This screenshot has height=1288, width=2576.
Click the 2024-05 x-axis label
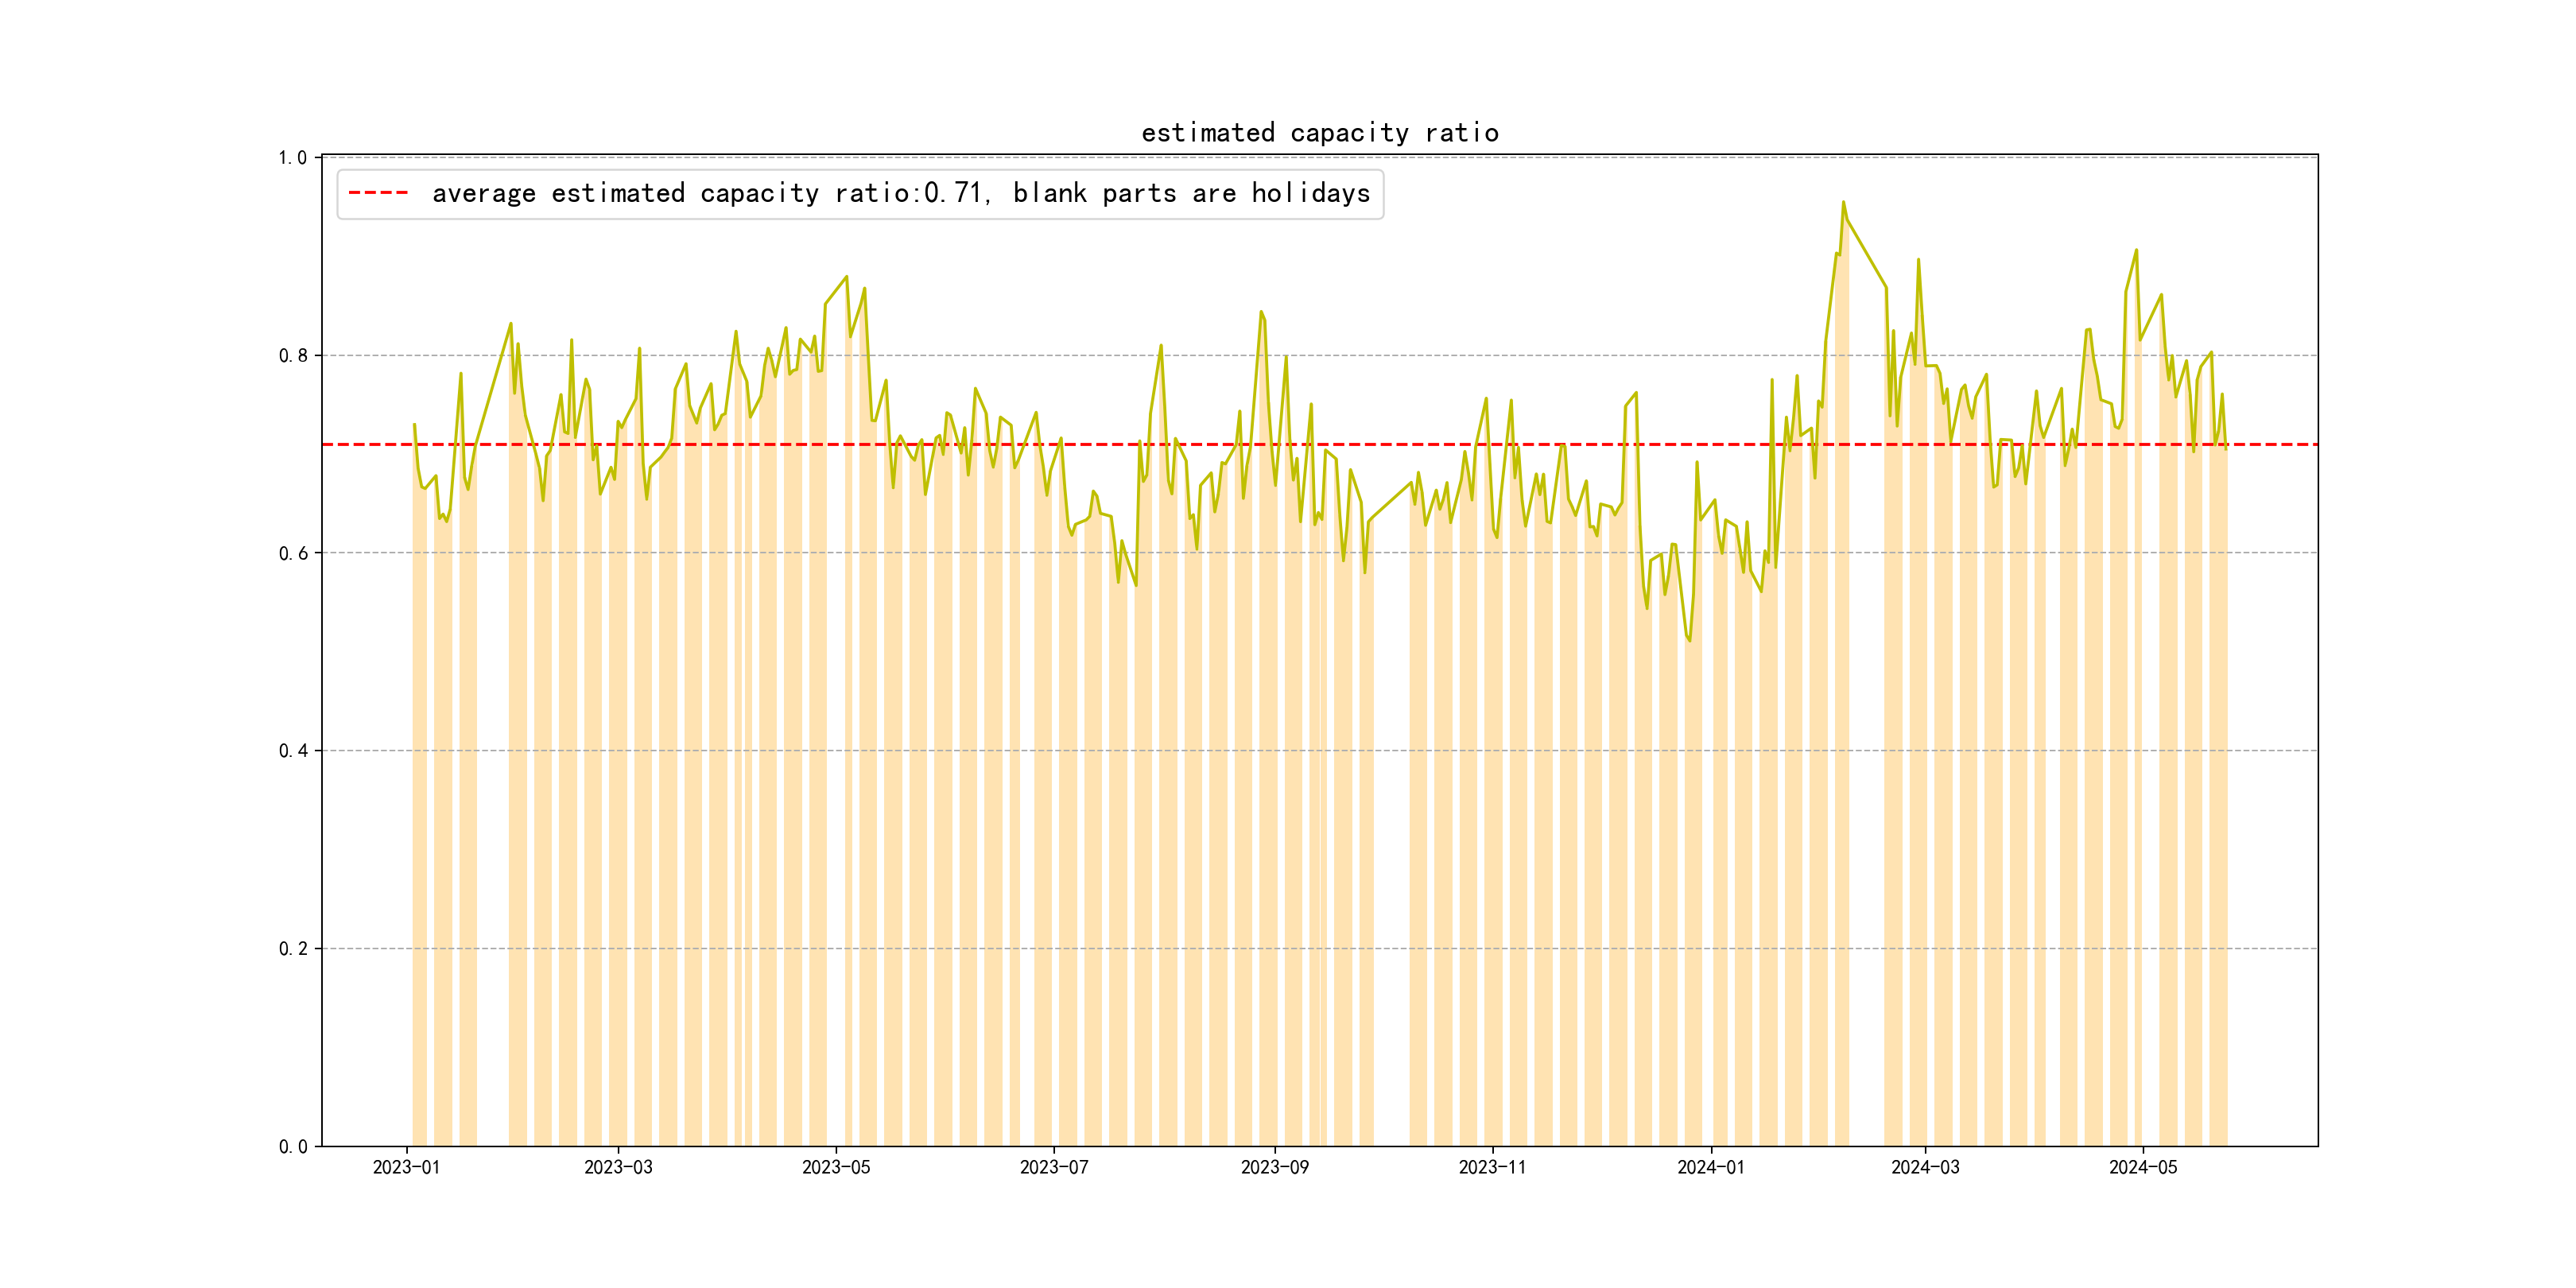(x=2142, y=1167)
